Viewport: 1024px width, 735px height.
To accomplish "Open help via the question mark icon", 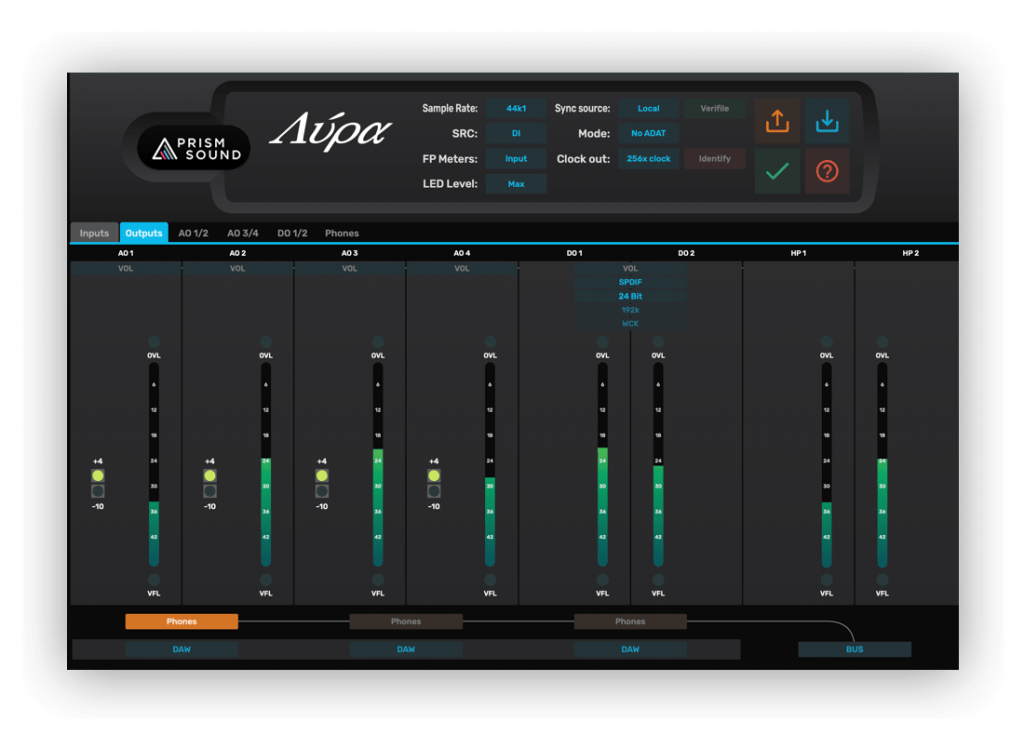I will click(827, 170).
